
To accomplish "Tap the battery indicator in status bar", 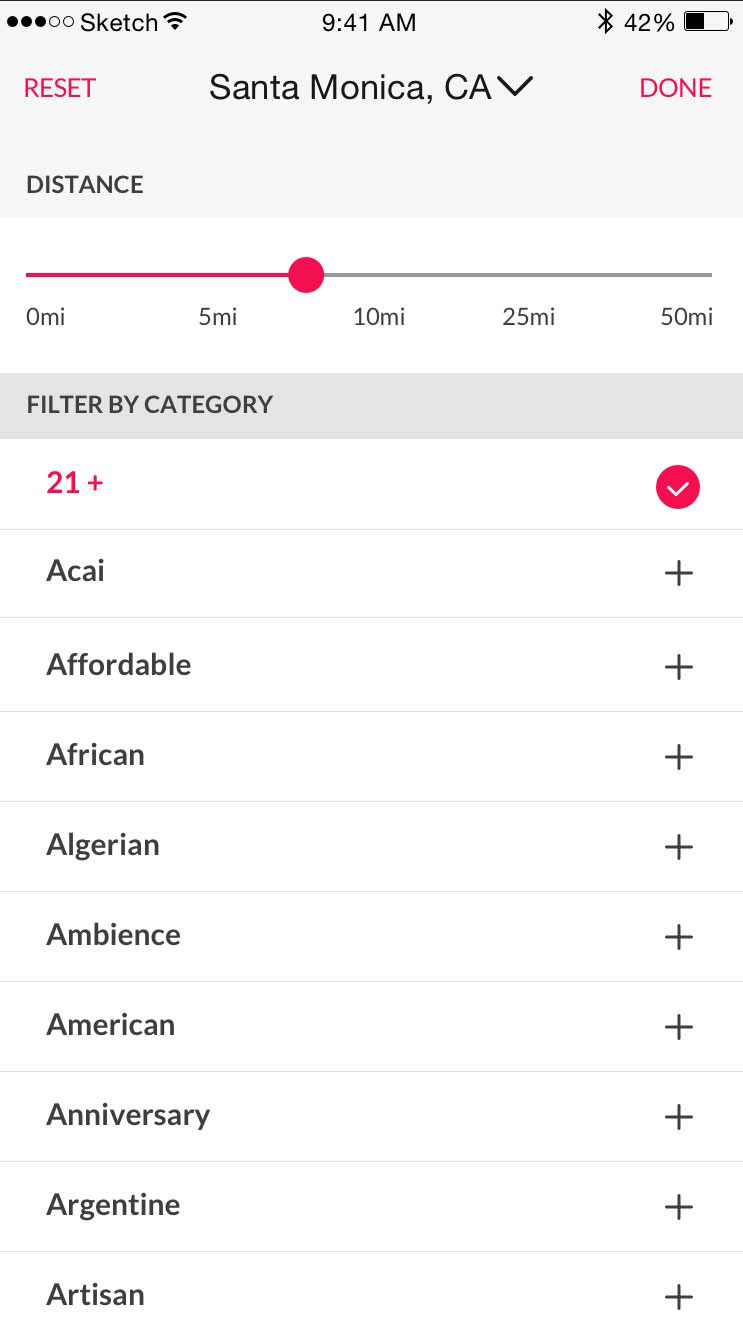I will pyautogui.click(x=708, y=22).
